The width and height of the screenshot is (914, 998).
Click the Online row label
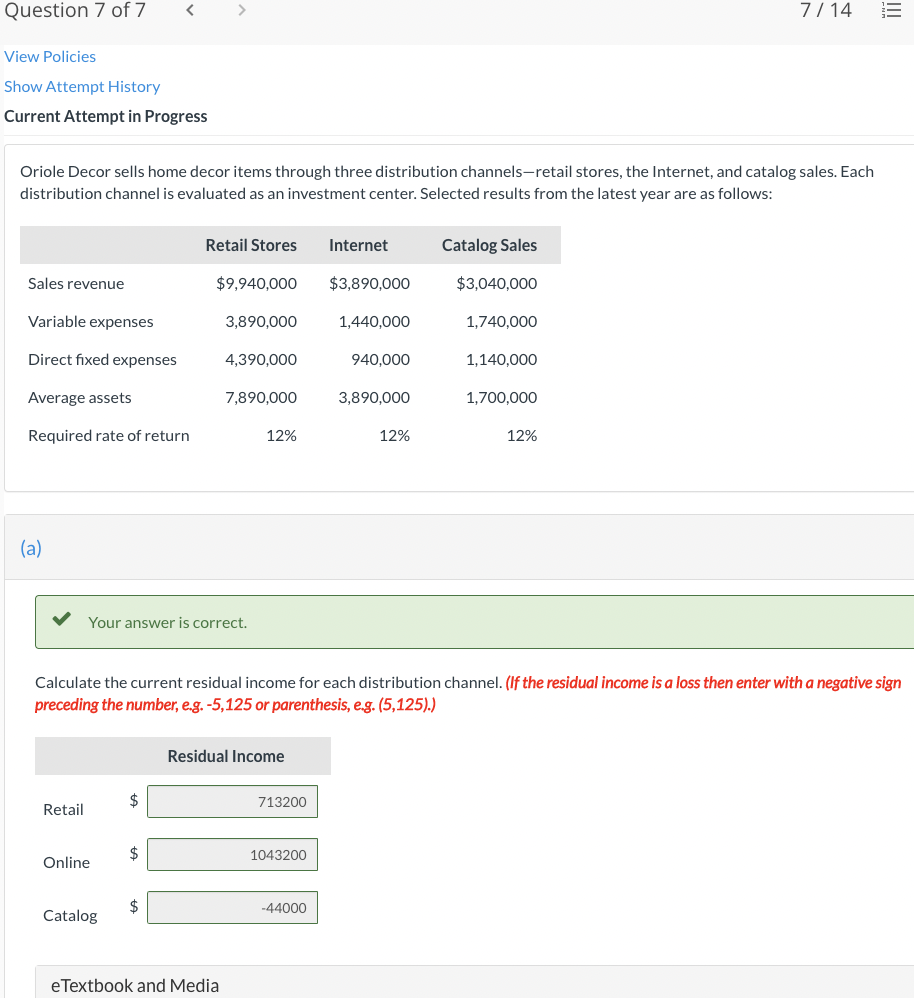[x=66, y=862]
